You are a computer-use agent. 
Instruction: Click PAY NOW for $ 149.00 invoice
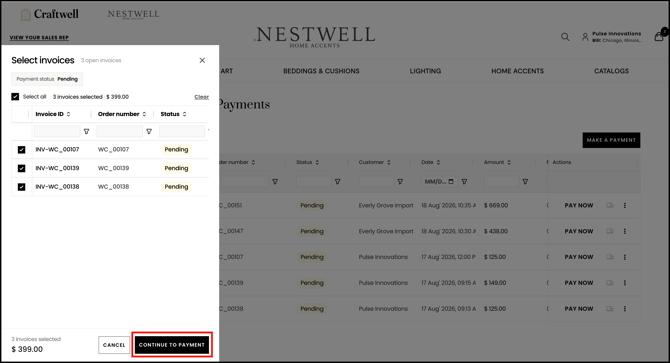click(579, 283)
